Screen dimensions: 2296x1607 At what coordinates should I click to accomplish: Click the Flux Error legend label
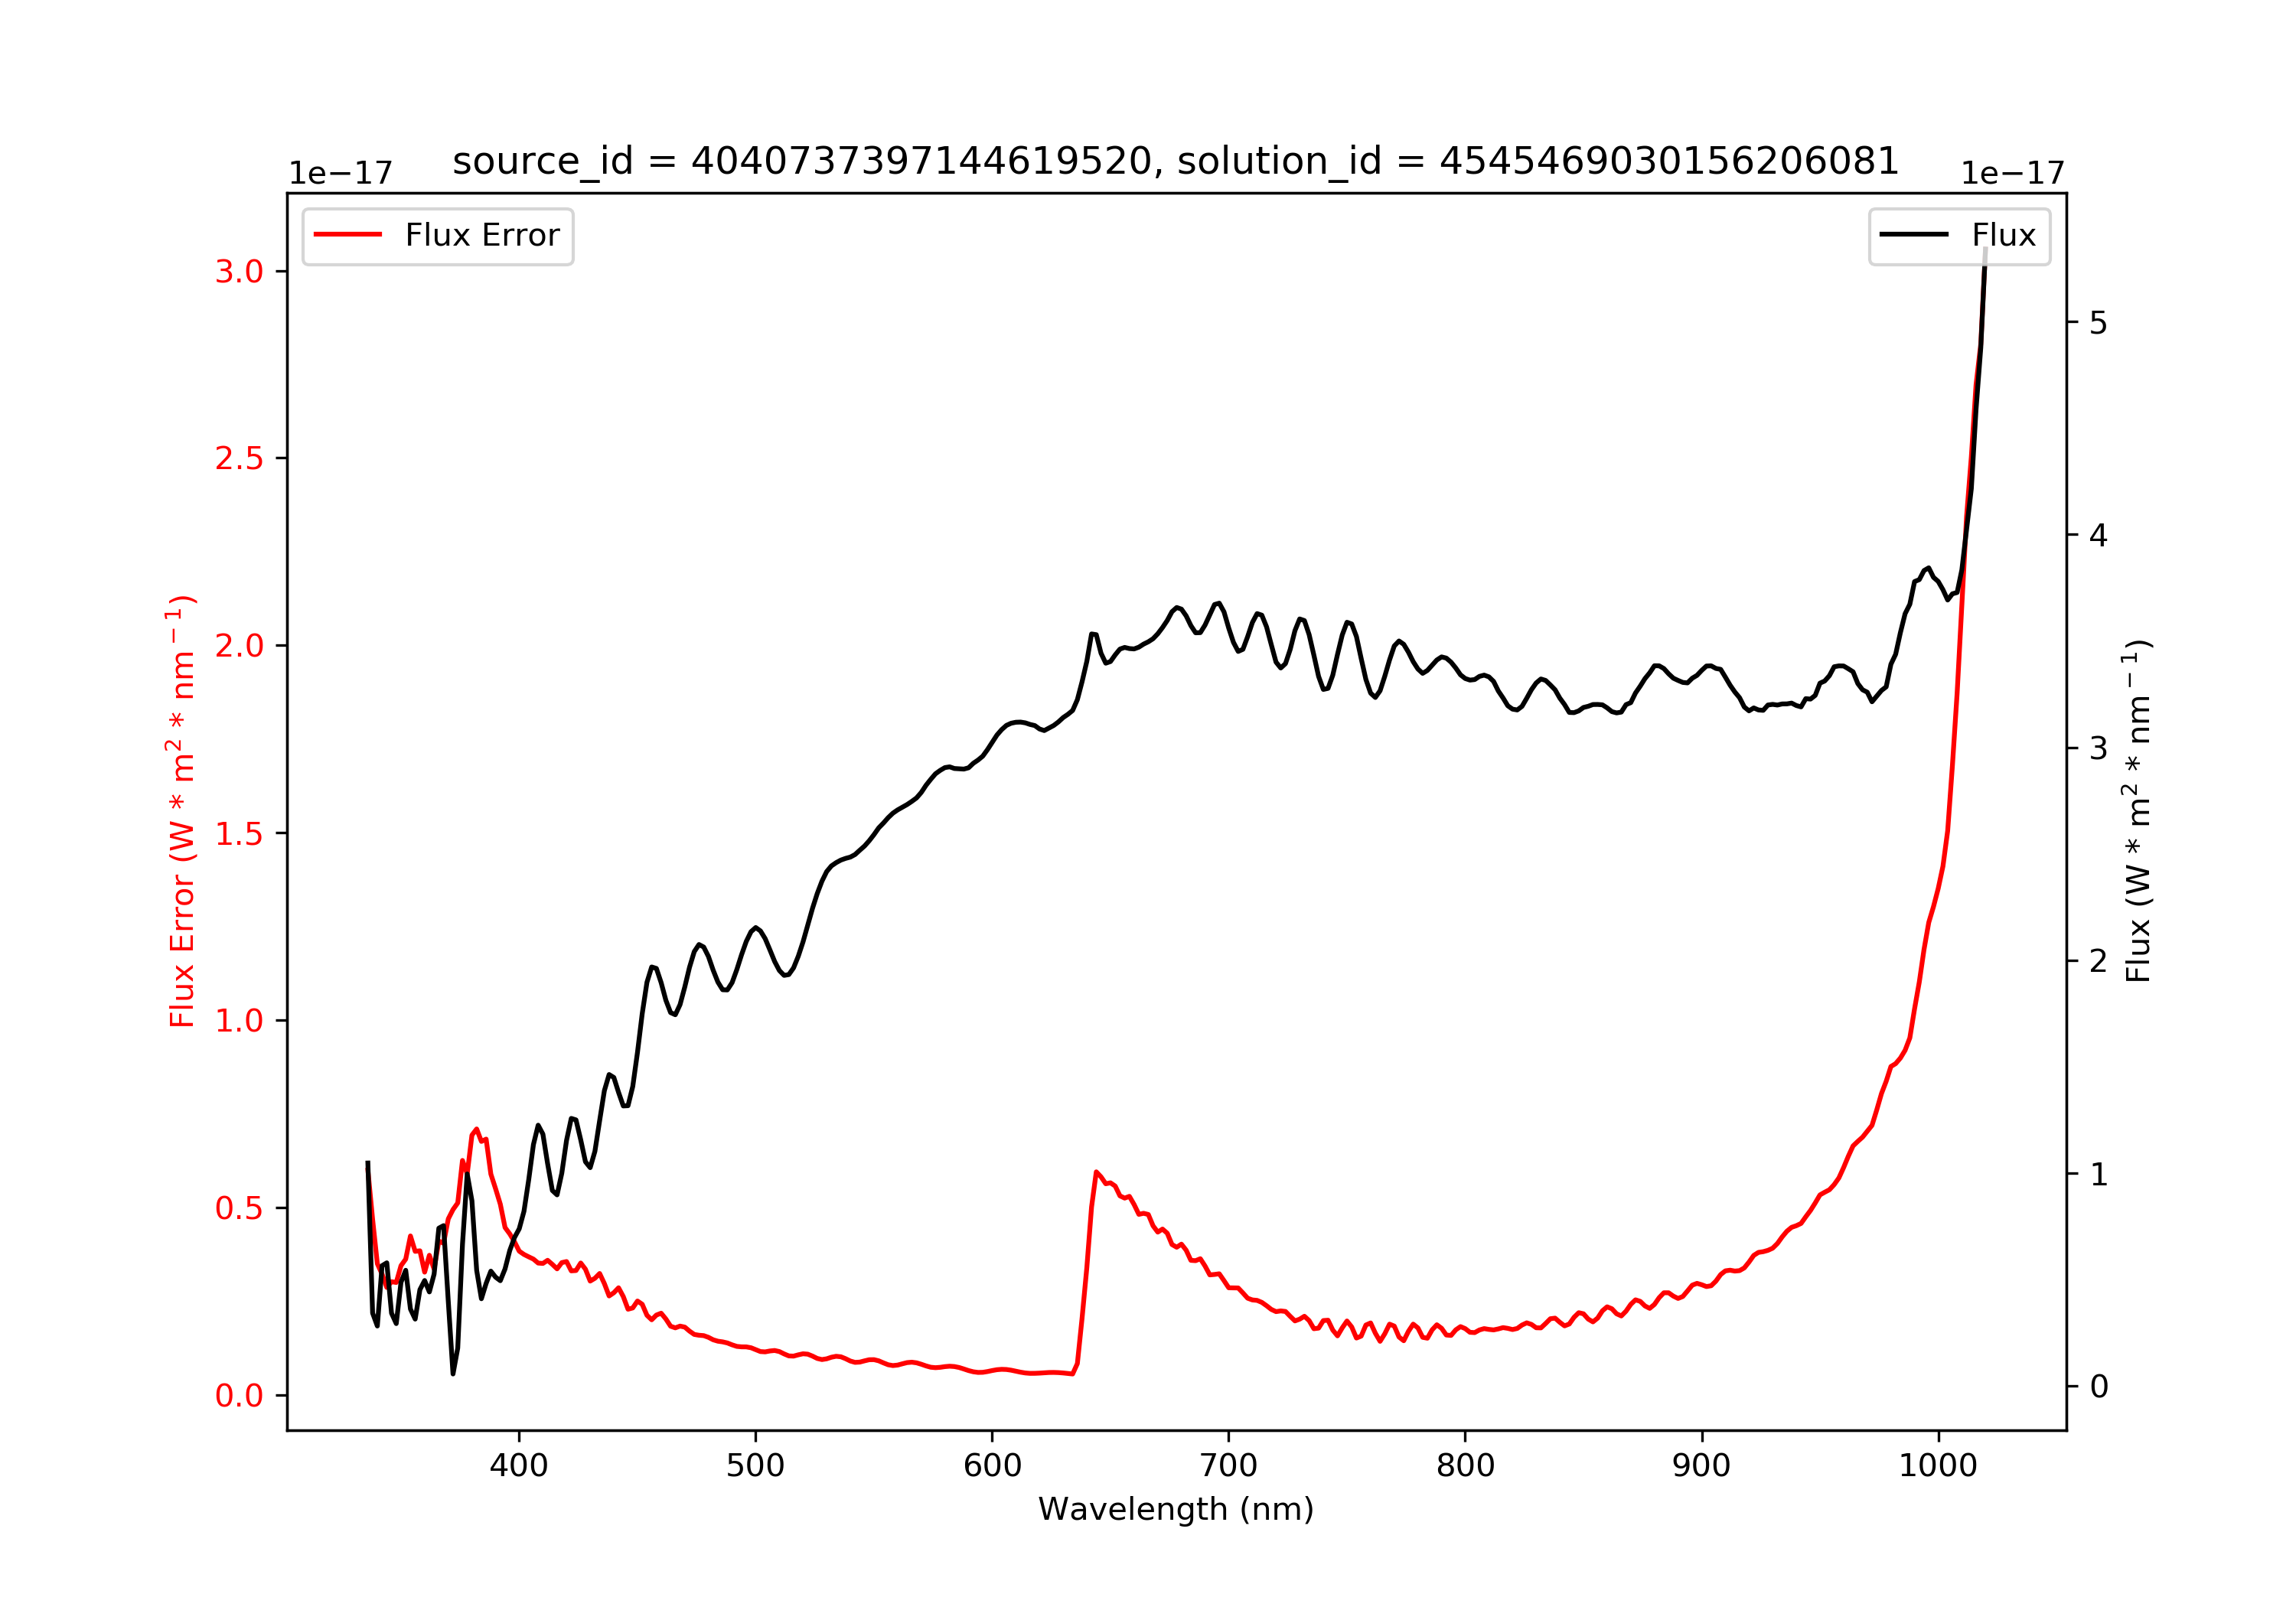(x=482, y=236)
